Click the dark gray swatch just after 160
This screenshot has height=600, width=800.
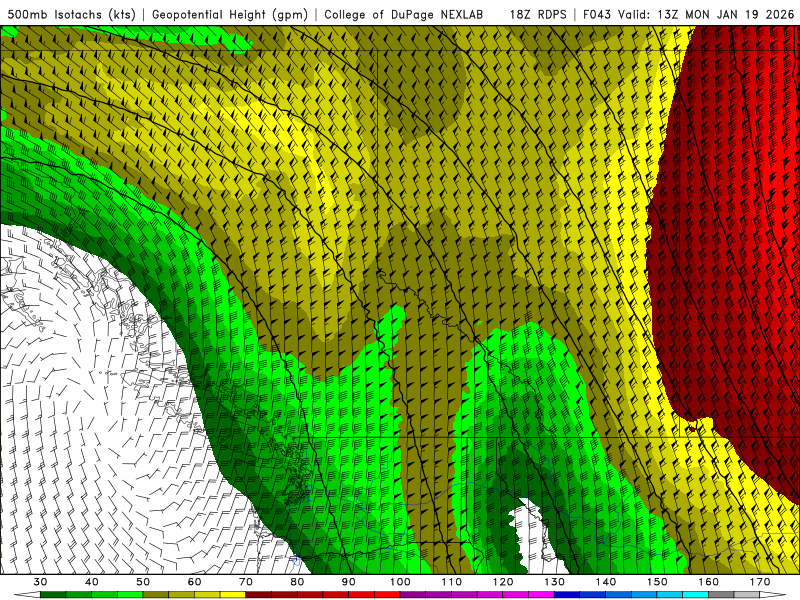(x=721, y=595)
